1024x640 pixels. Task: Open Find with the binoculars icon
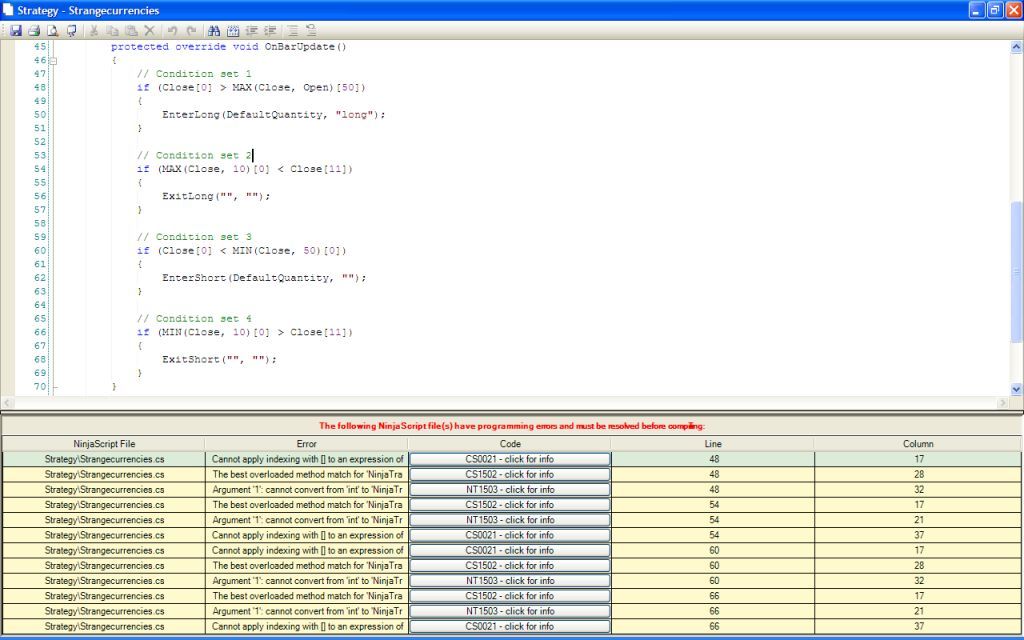coord(214,30)
